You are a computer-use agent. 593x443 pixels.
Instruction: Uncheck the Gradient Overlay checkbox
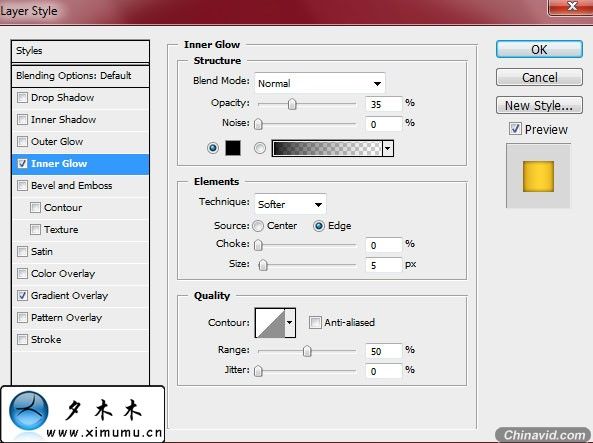pyautogui.click(x=22, y=295)
